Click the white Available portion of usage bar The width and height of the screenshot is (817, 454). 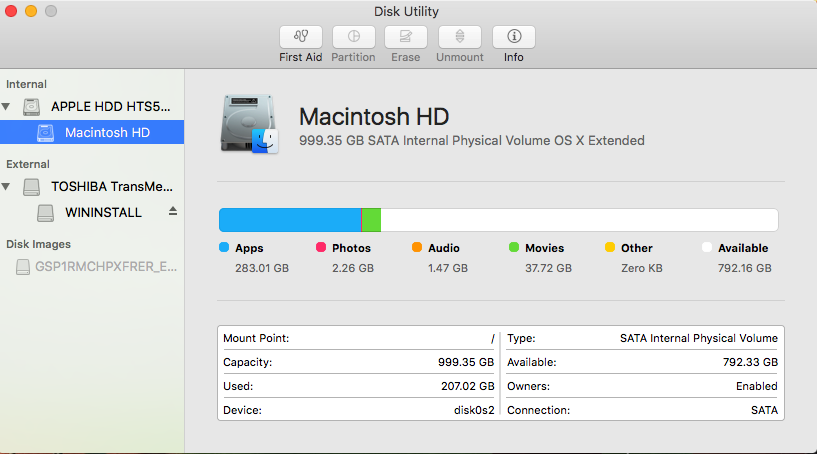tap(579, 220)
